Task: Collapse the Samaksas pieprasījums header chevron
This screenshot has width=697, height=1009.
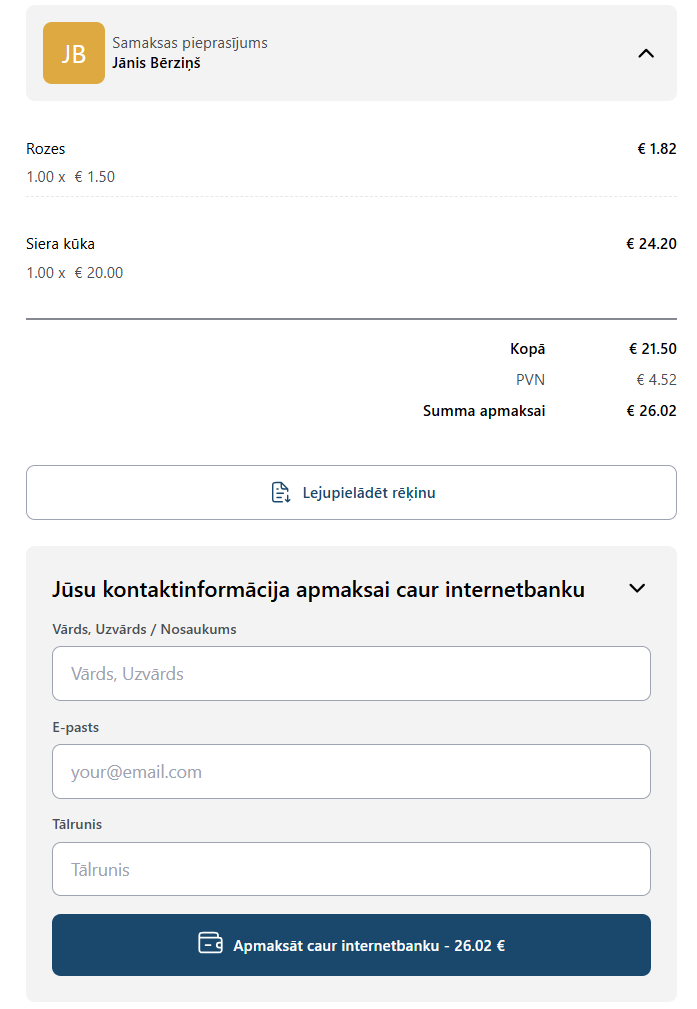Action: click(646, 53)
